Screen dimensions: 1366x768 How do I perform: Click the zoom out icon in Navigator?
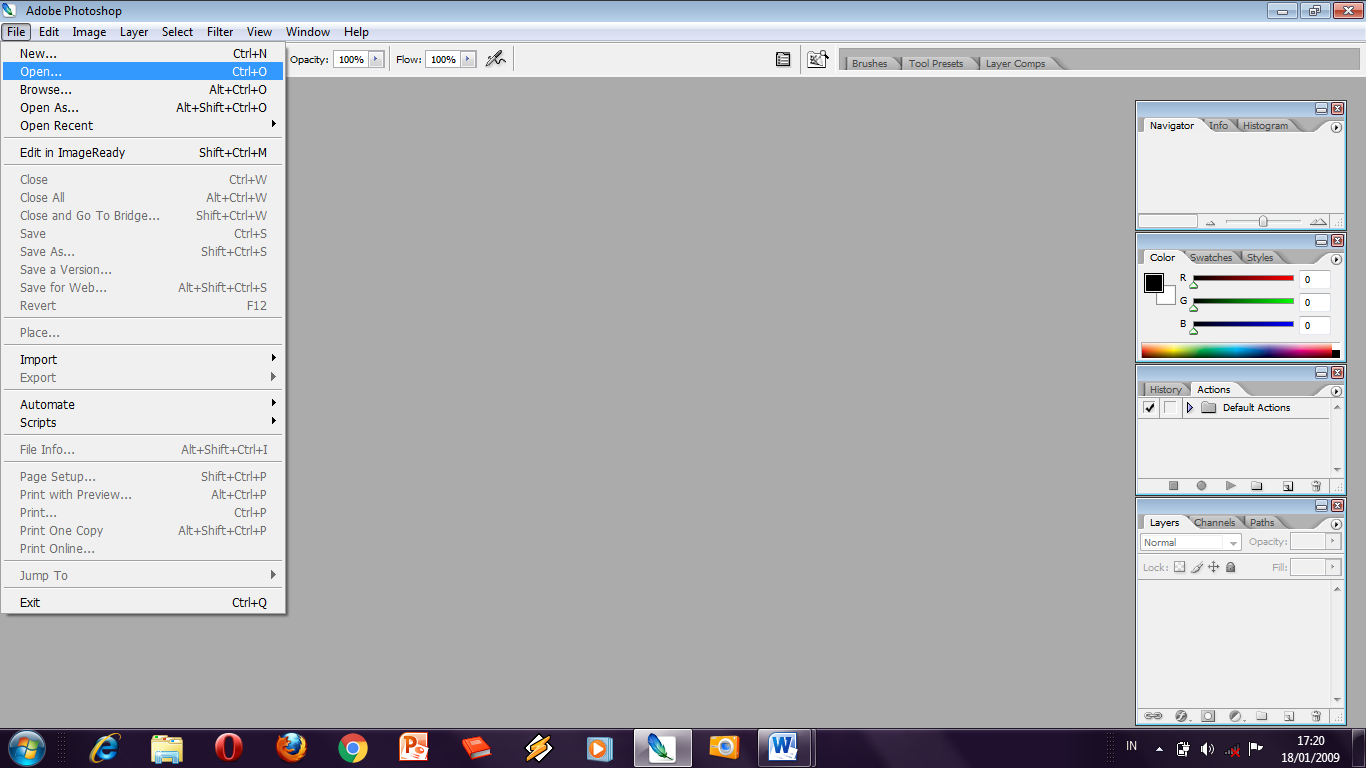(x=1210, y=222)
